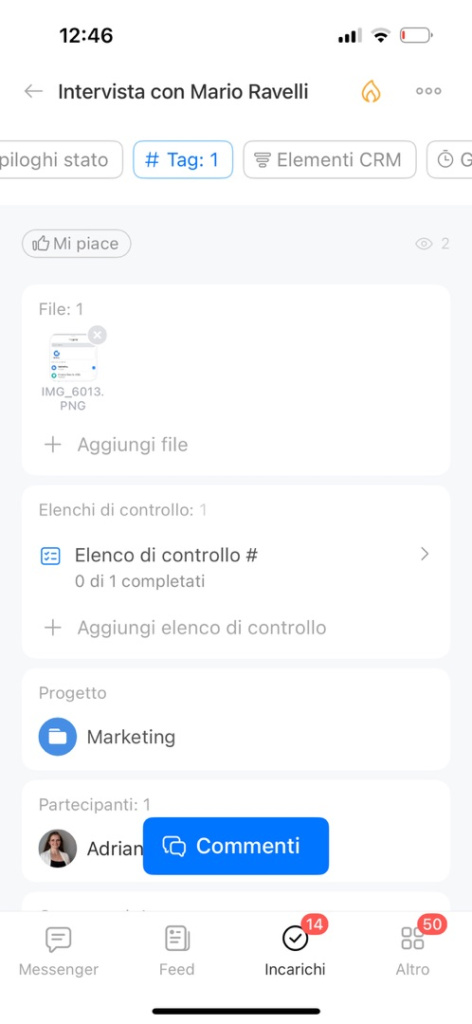The height and width of the screenshot is (1024, 472).
Task: Tap the back arrow in header
Action: (x=33, y=91)
